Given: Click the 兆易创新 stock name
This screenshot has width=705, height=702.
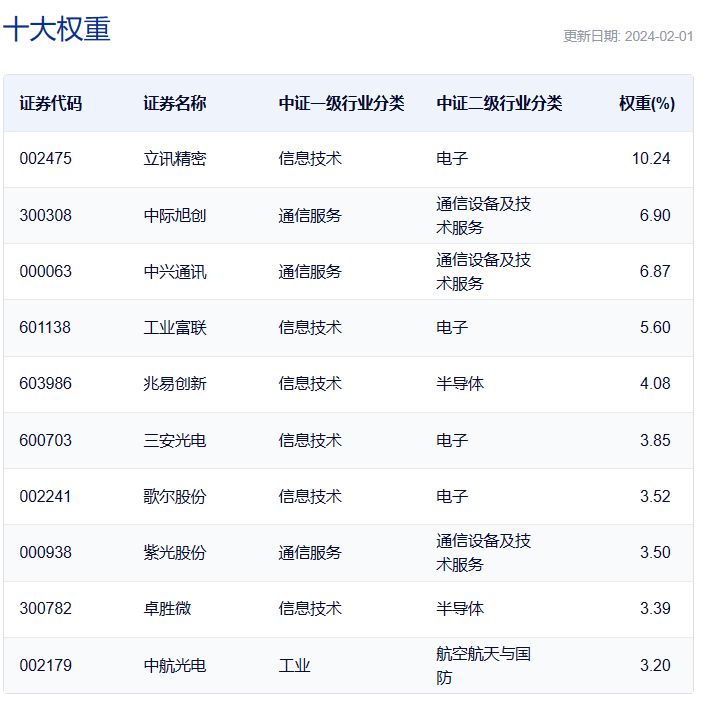Looking at the screenshot, I should click(175, 384).
